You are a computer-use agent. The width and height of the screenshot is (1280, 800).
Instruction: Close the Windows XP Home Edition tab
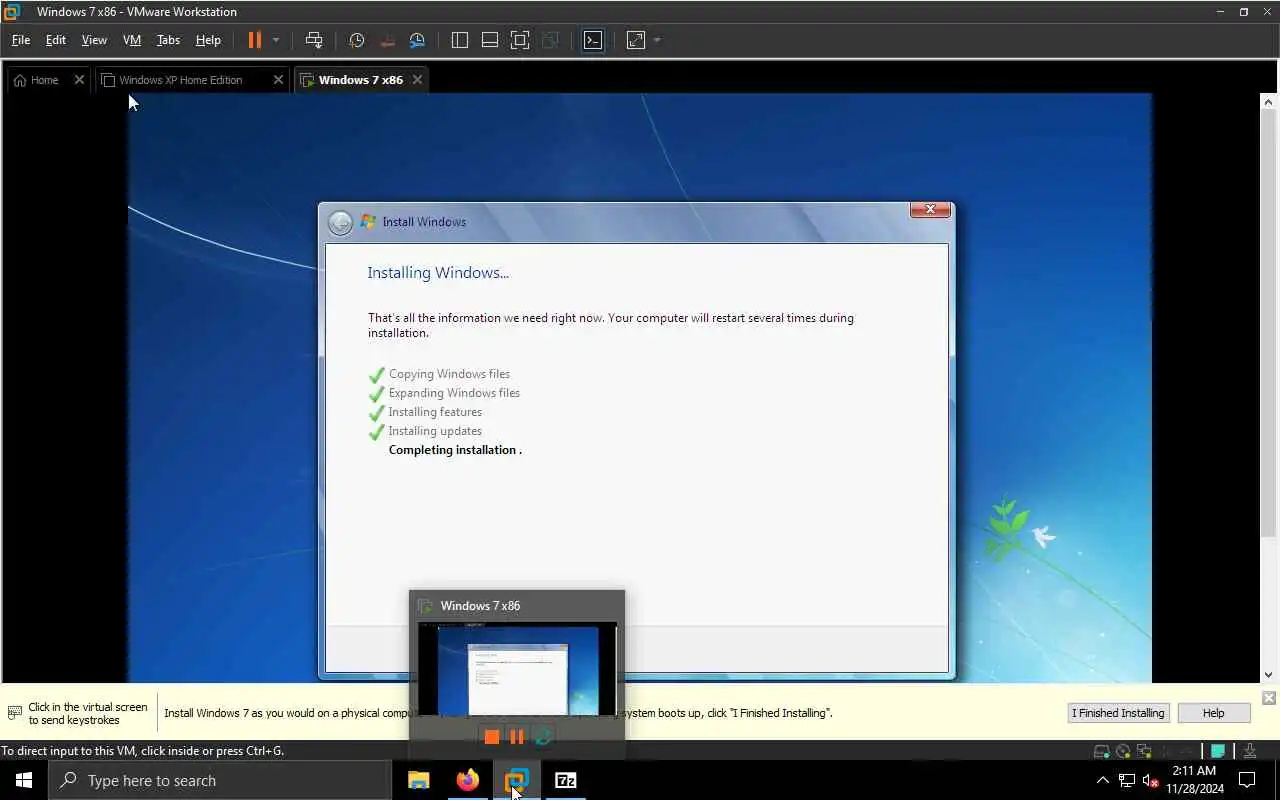[278, 80]
